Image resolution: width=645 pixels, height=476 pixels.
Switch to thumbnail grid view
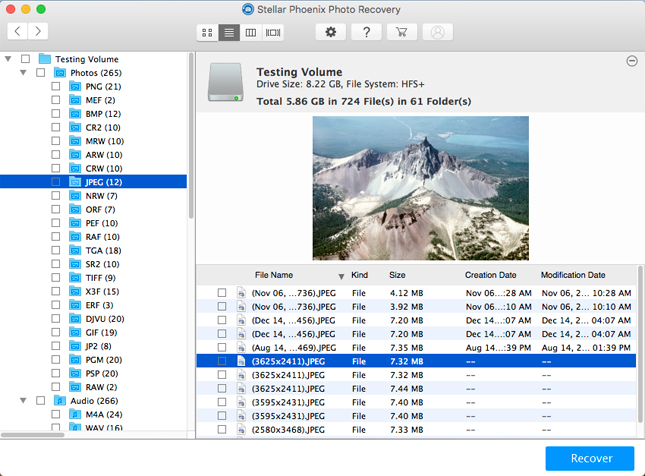(x=207, y=33)
